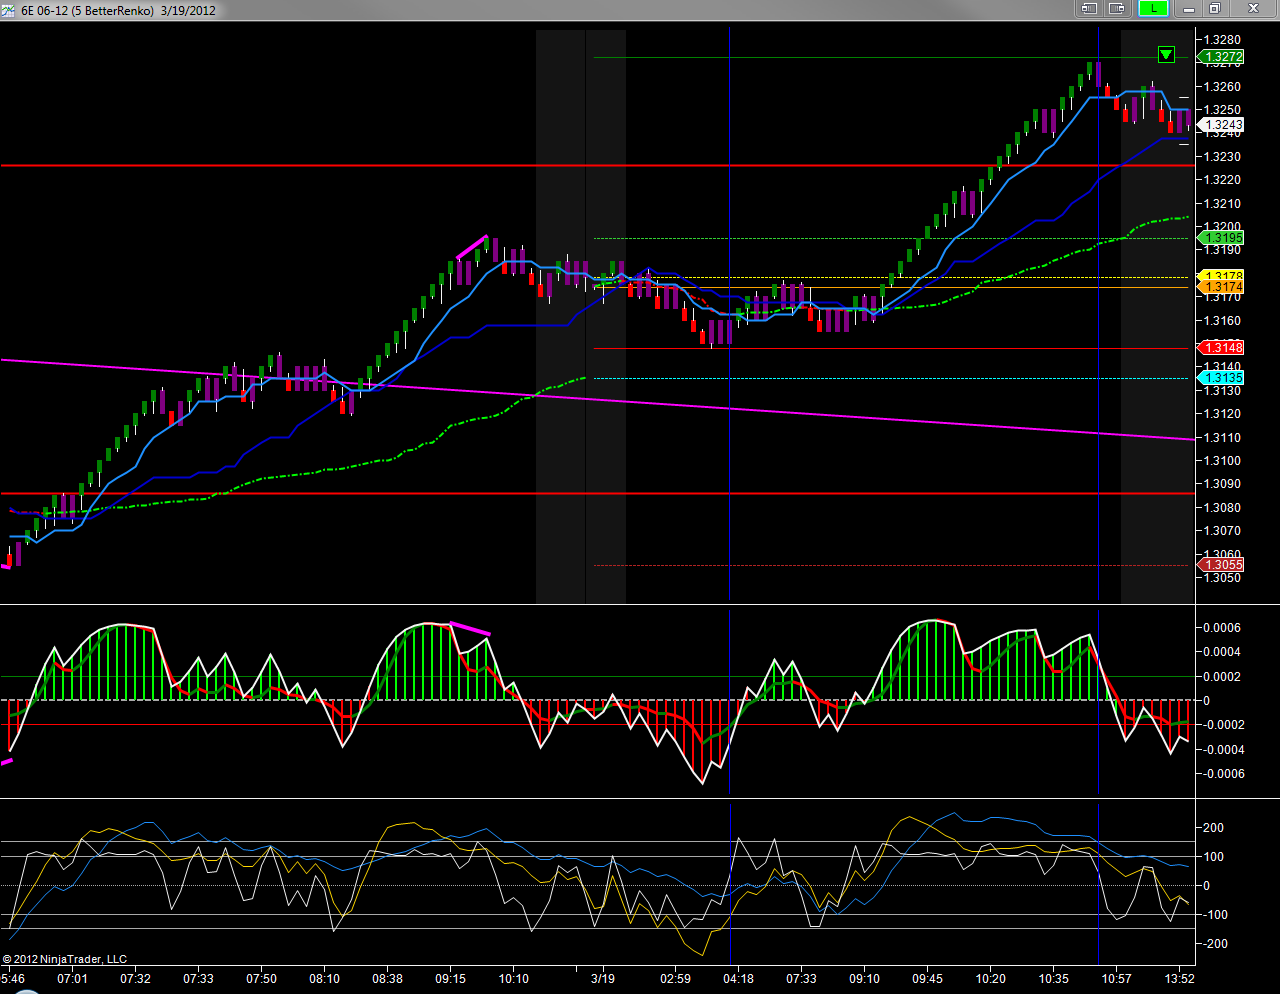This screenshot has height=994, width=1280.
Task: Click the 09:15 time axis label
Action: pyautogui.click(x=450, y=979)
